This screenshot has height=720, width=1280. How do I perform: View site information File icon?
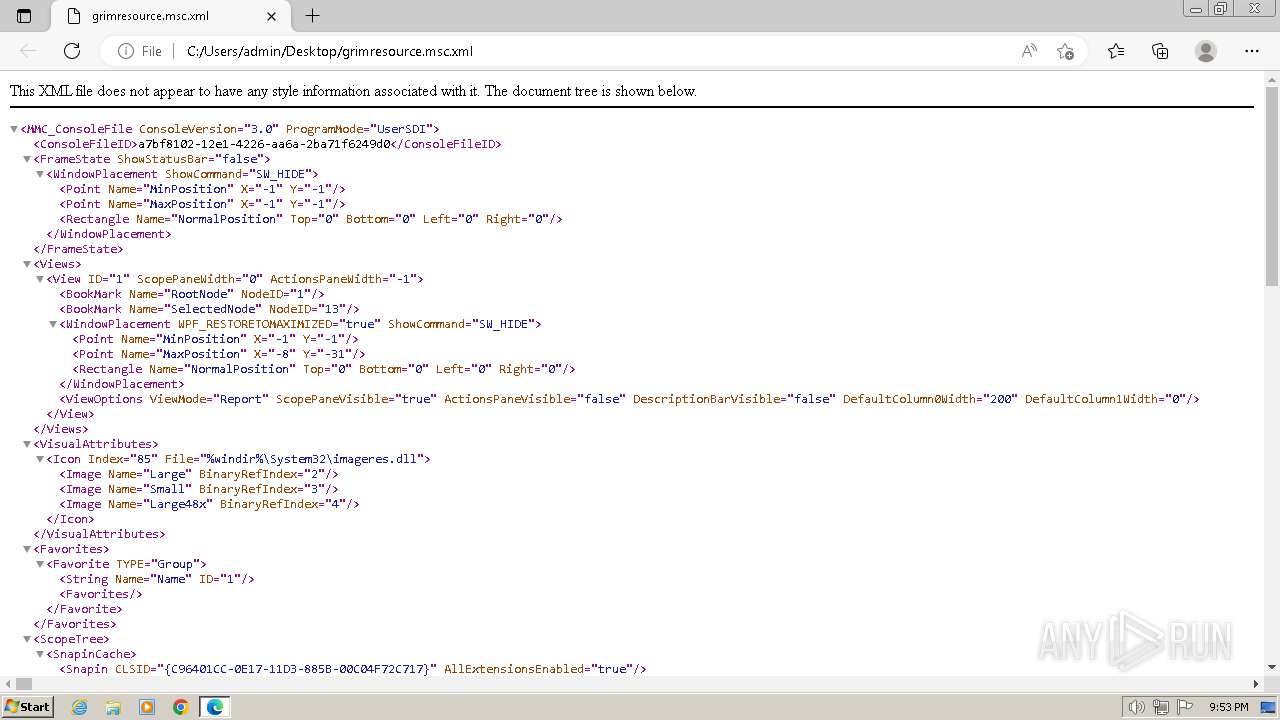point(140,51)
